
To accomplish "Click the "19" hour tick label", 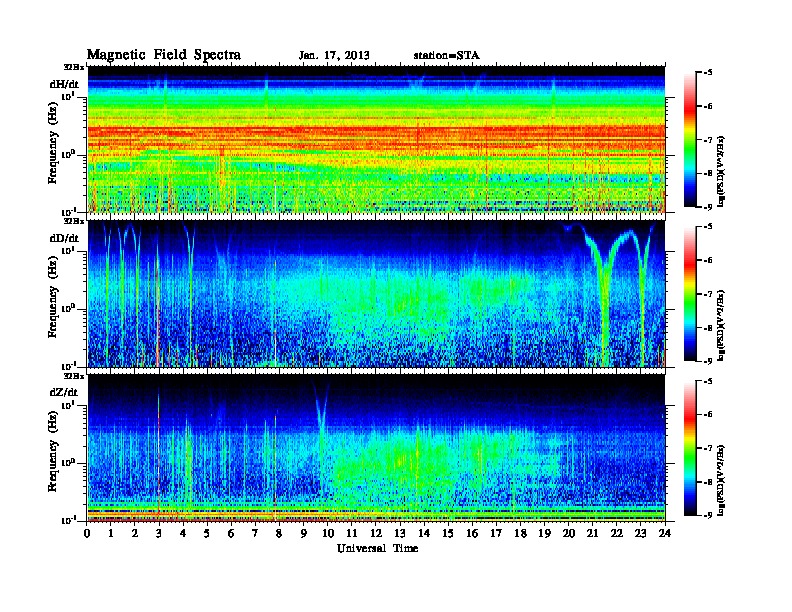I will 544,533.
